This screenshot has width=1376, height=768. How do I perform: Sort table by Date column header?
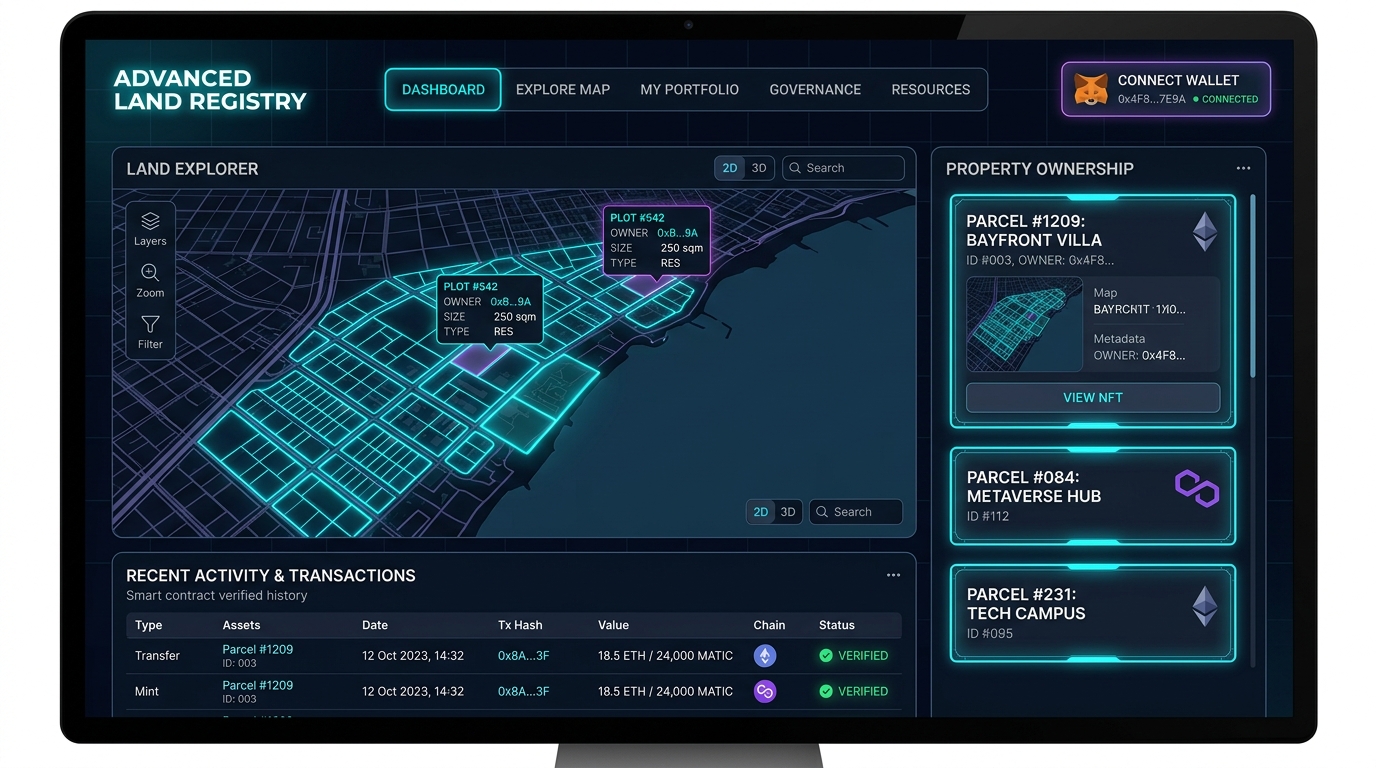(375, 625)
